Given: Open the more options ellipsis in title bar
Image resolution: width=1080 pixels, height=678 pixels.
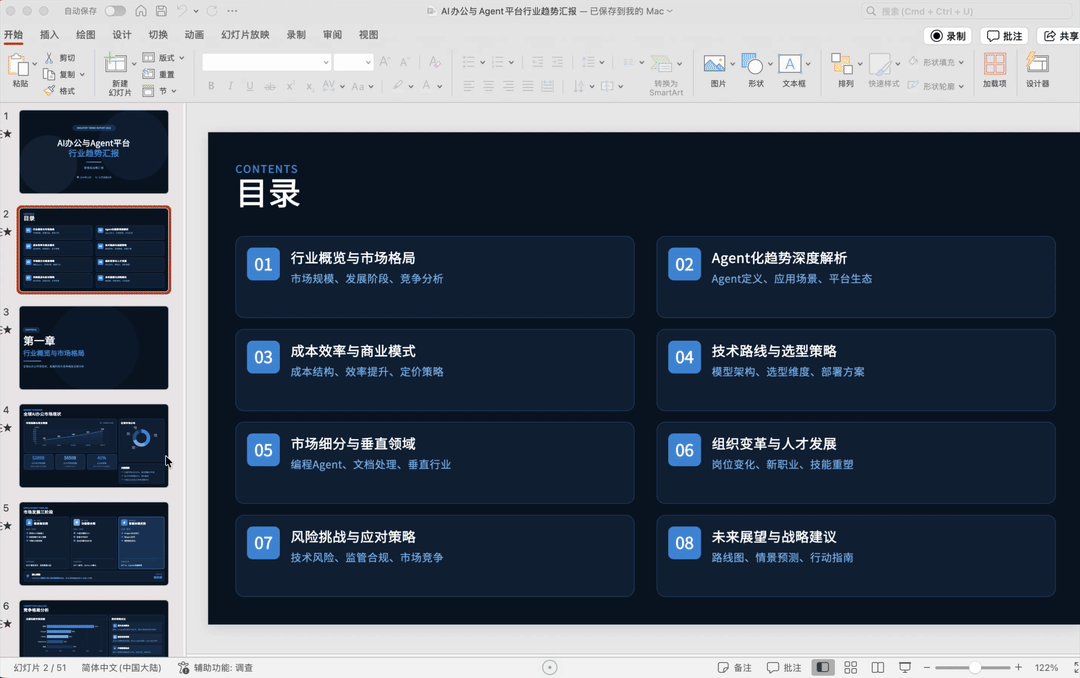Looking at the screenshot, I should point(232,11).
